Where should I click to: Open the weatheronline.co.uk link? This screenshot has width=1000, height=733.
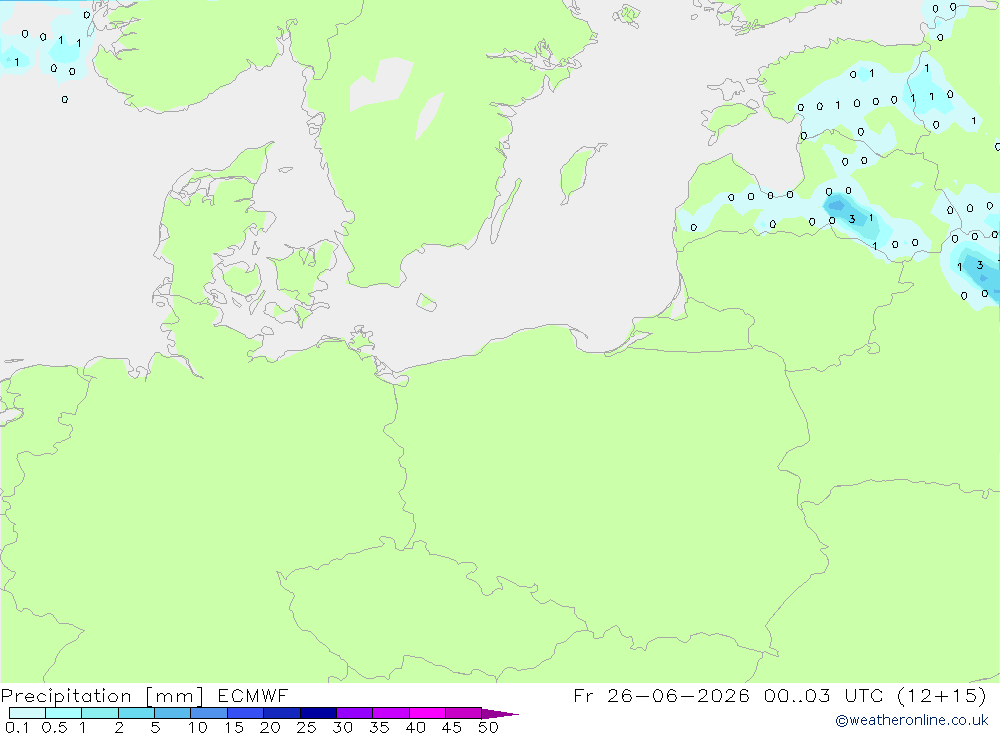point(912,720)
